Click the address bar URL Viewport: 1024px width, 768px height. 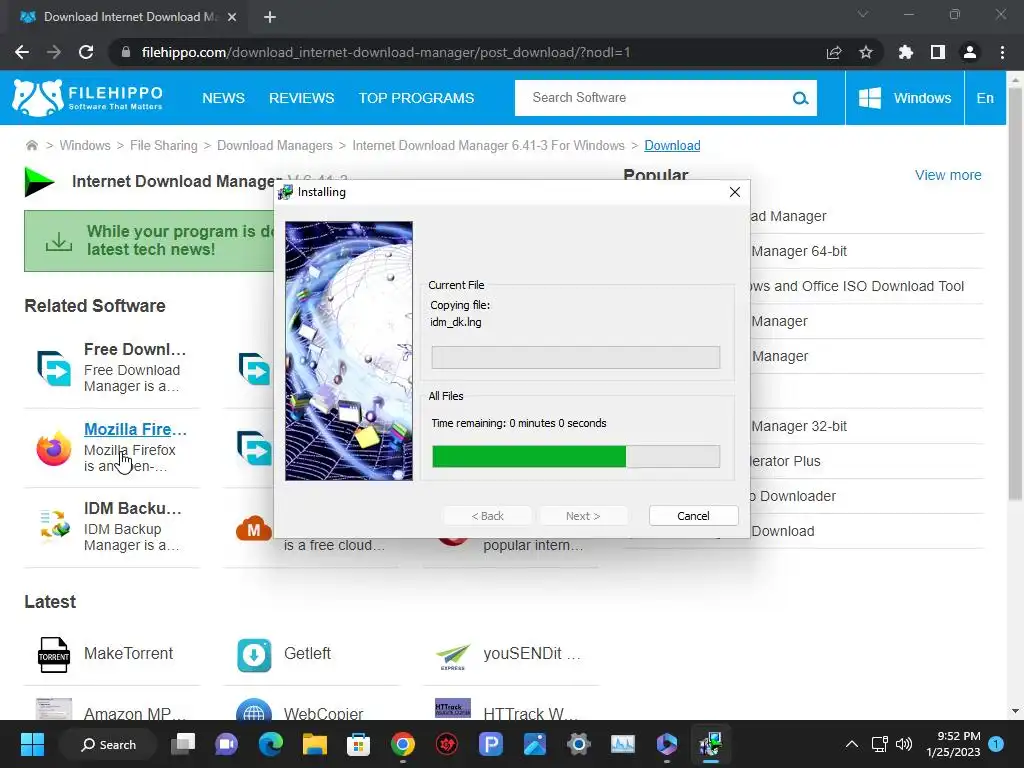[x=385, y=52]
